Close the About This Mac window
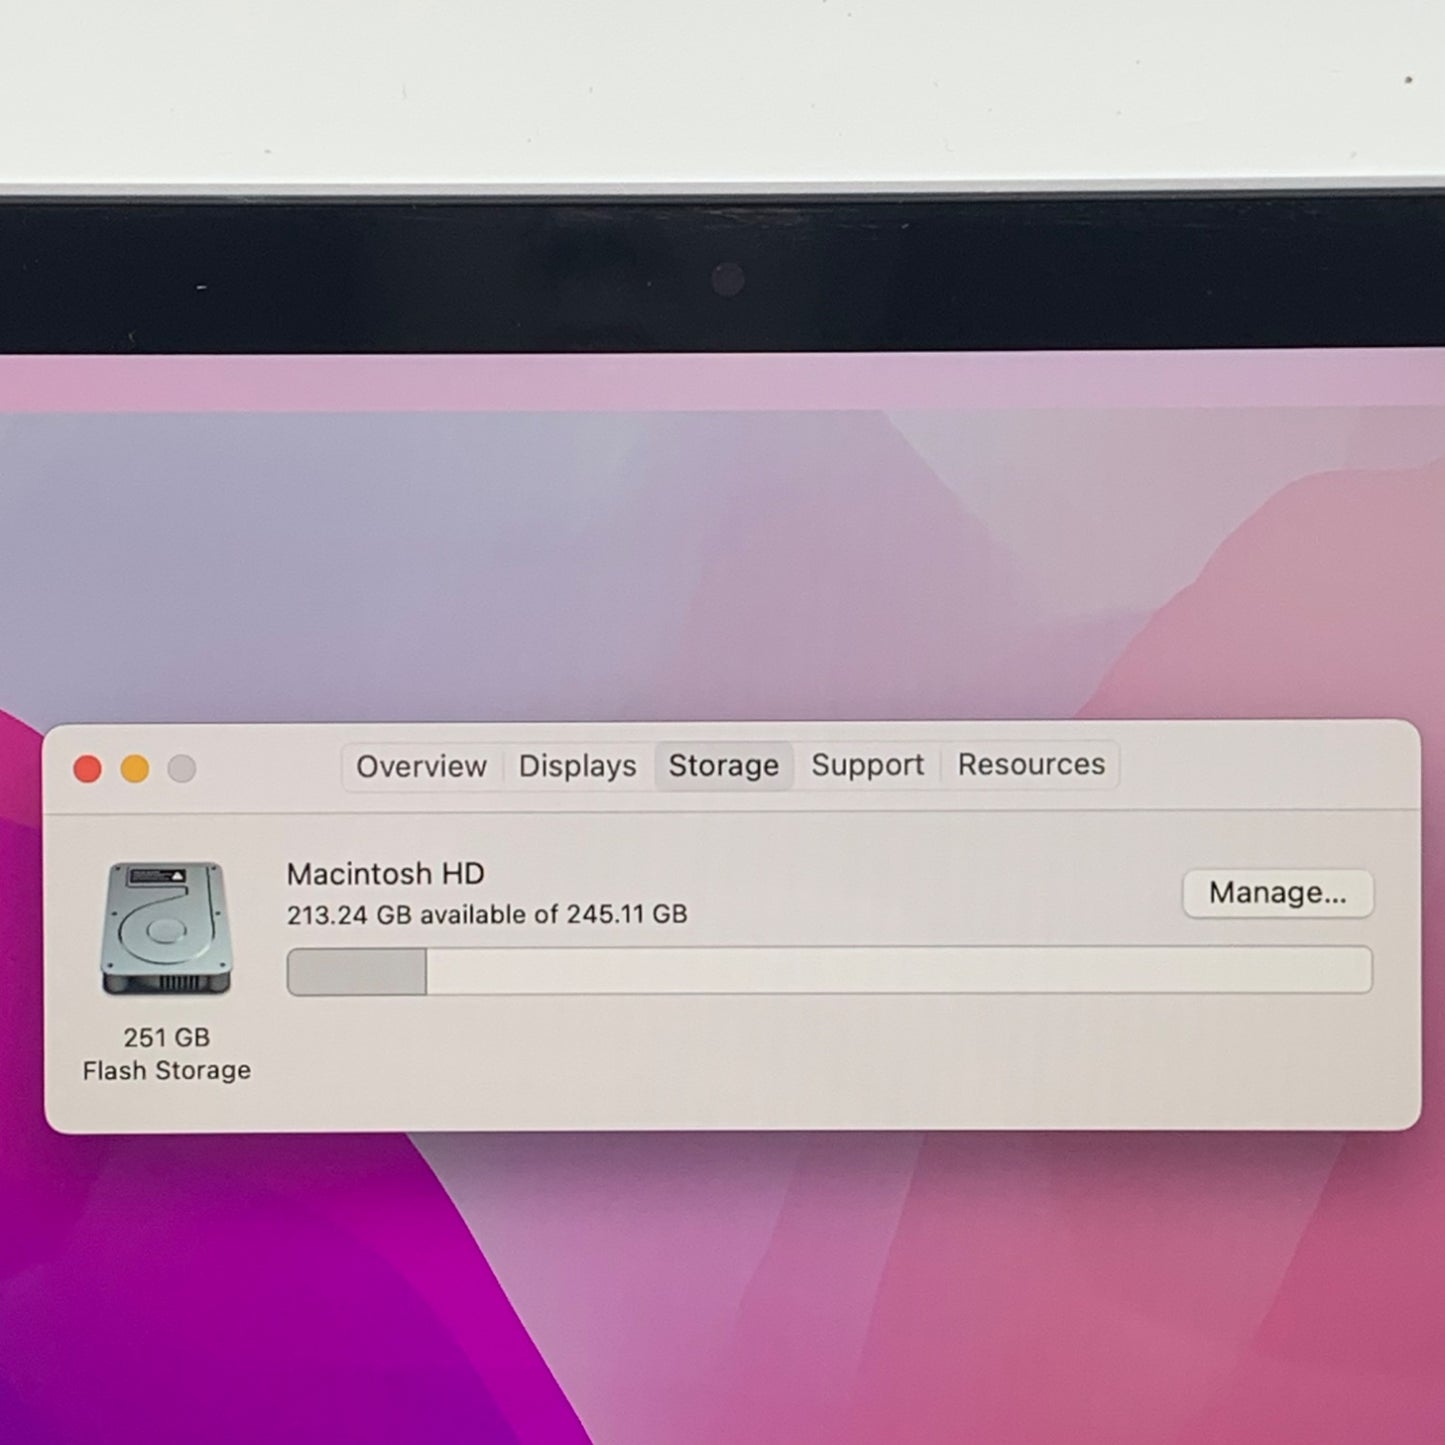Screen dimensions: 1445x1445 [88, 769]
